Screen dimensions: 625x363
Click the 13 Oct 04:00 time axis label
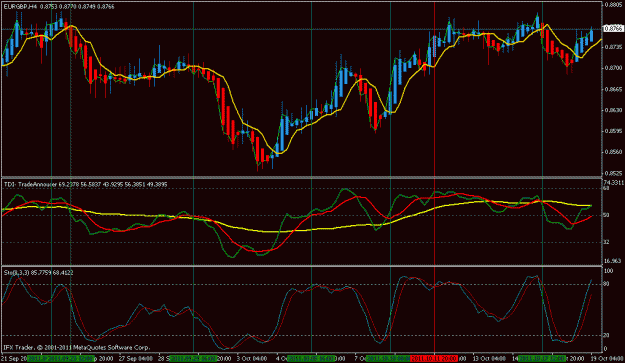click(x=489, y=359)
